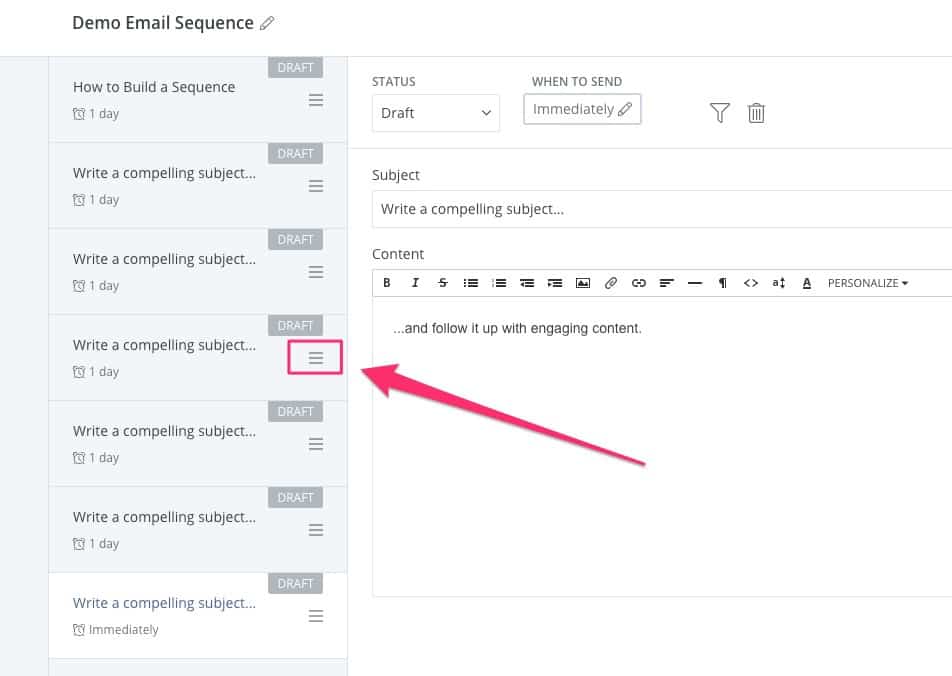The height and width of the screenshot is (676, 952).
Task: Expand the Personalize dropdown
Action: point(867,283)
